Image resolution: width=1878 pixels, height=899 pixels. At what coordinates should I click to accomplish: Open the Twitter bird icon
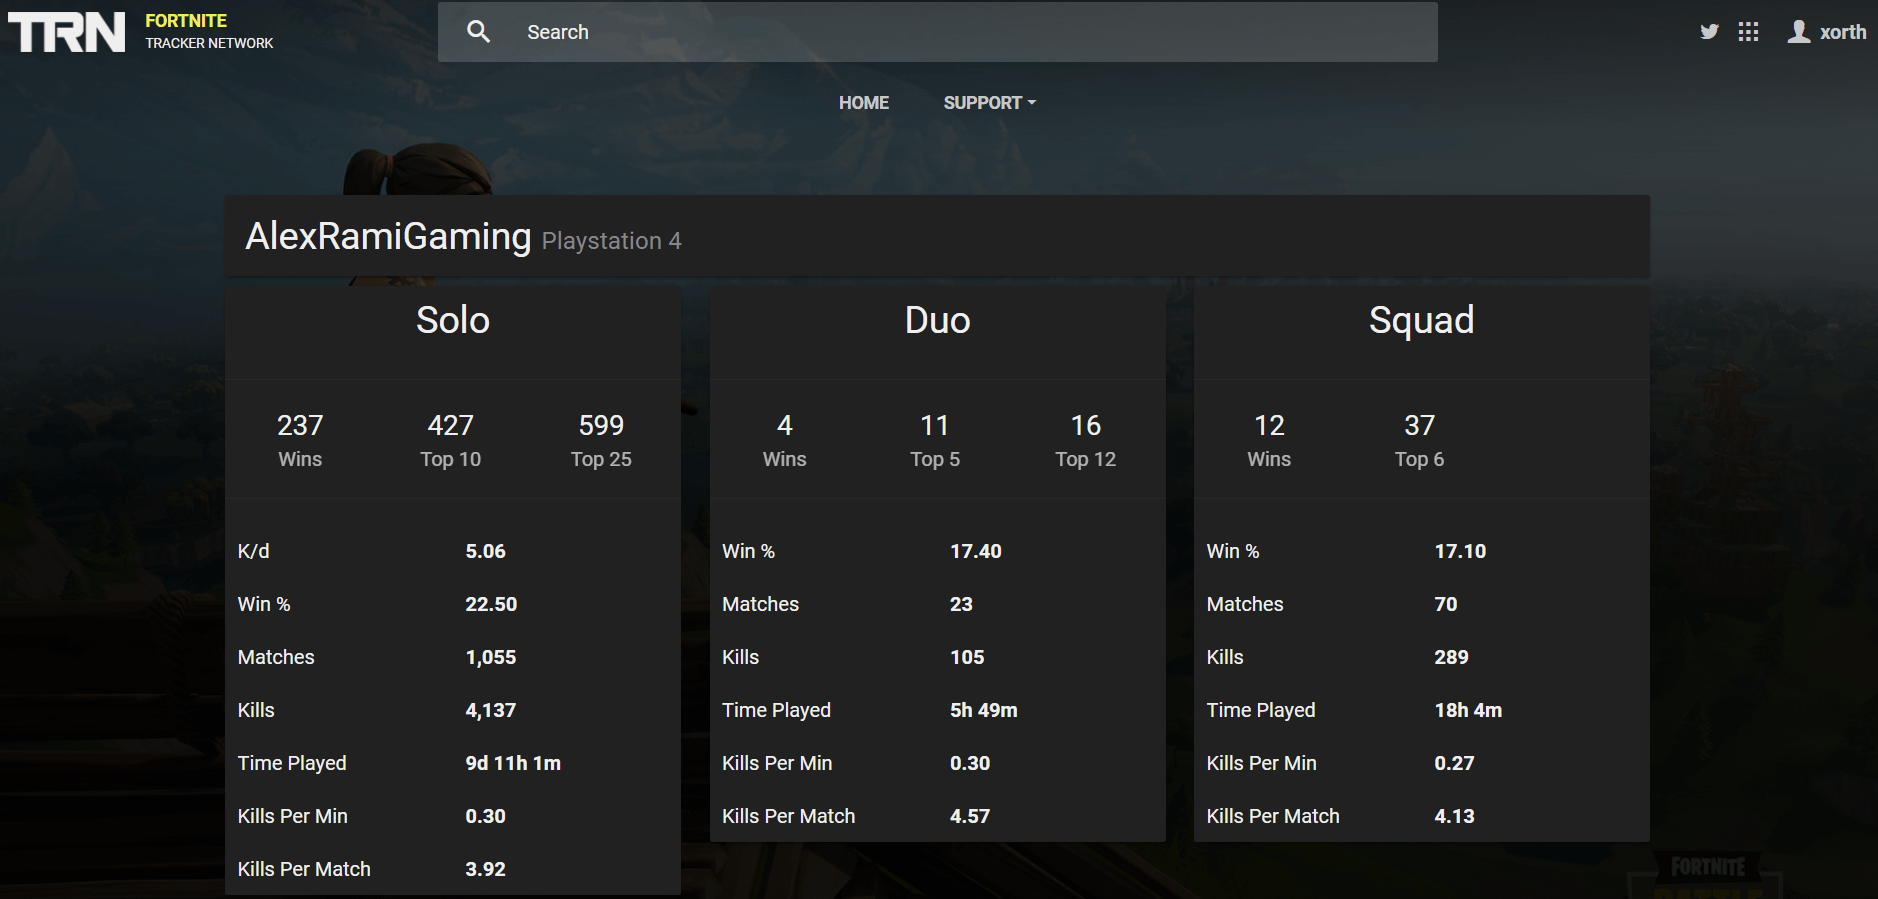[1709, 32]
